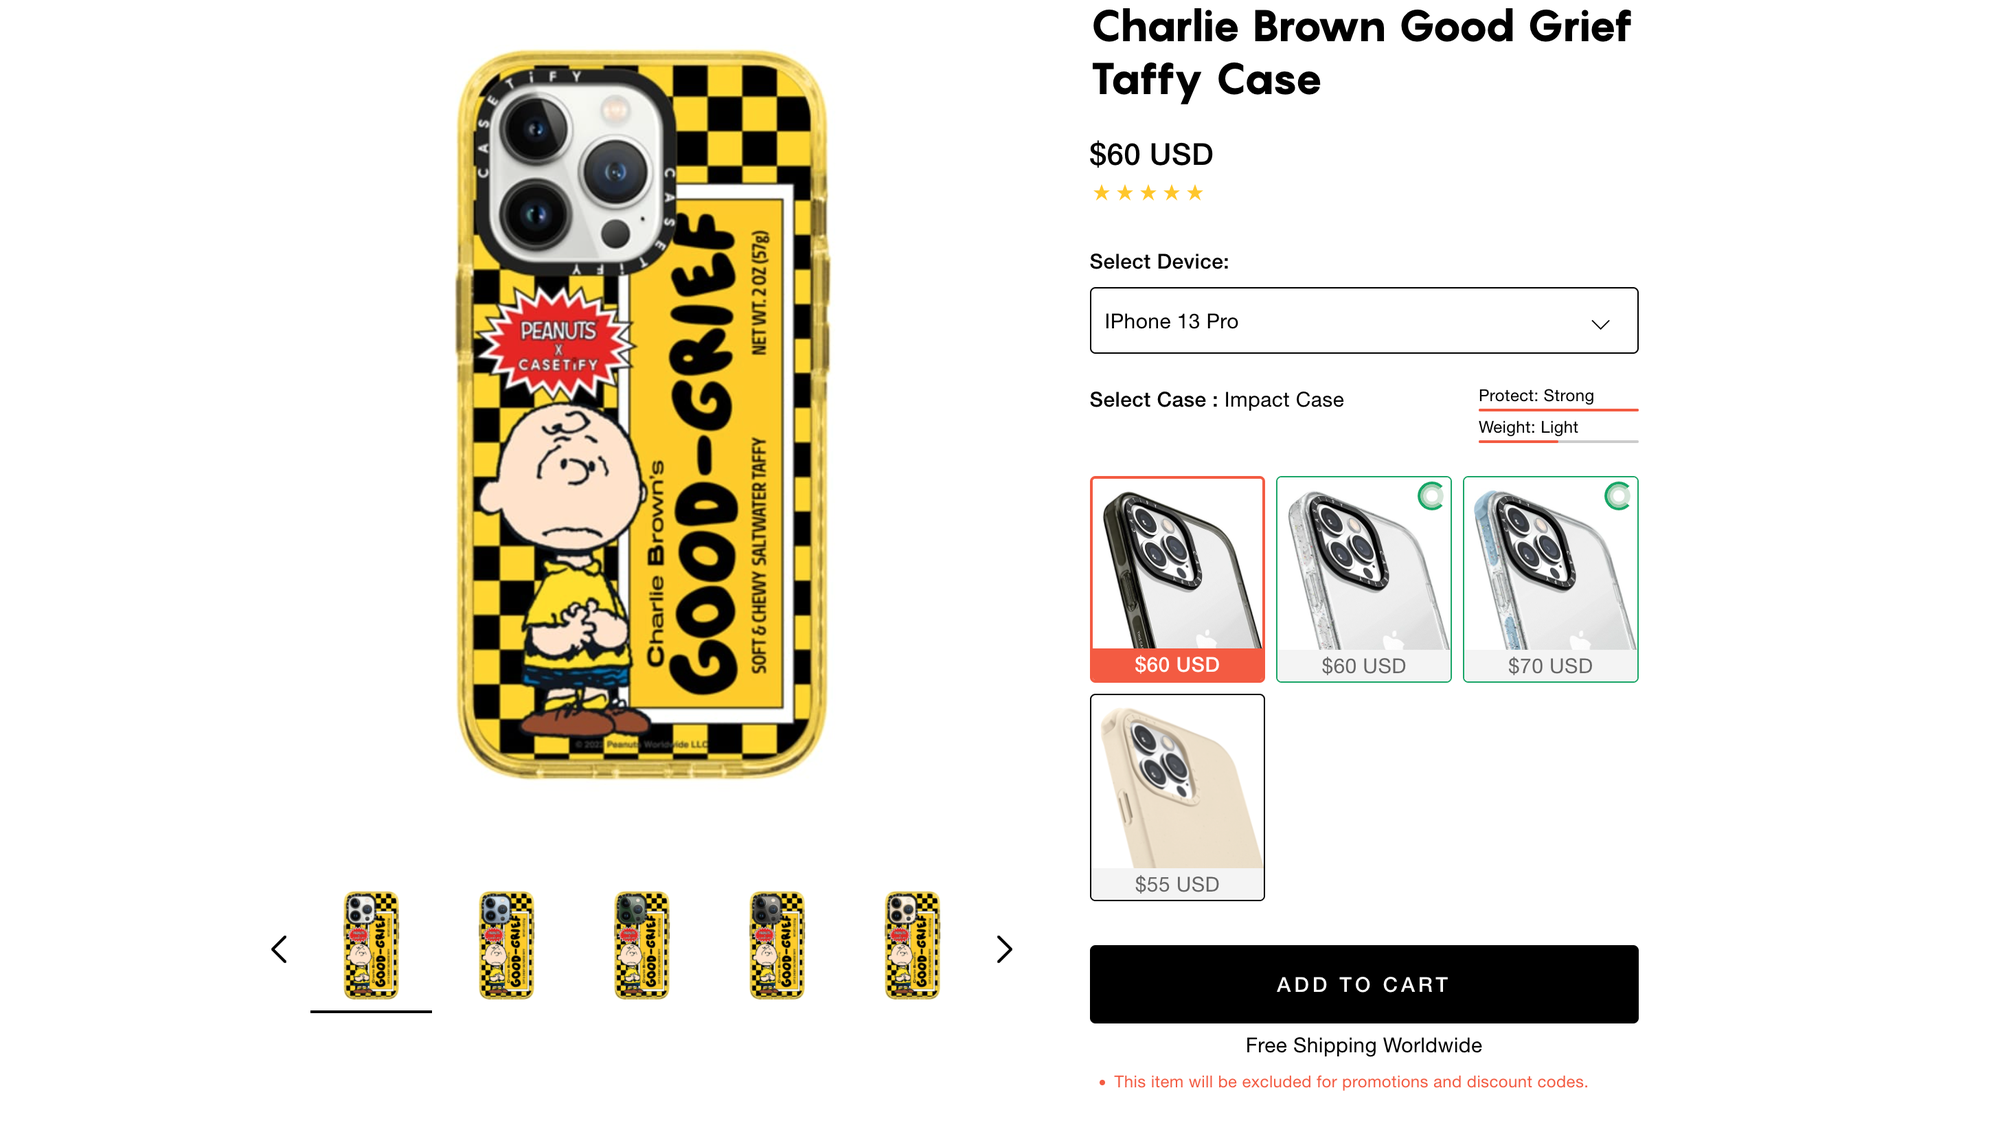Select the black Impact Case at $60 USD

pos(1177,579)
